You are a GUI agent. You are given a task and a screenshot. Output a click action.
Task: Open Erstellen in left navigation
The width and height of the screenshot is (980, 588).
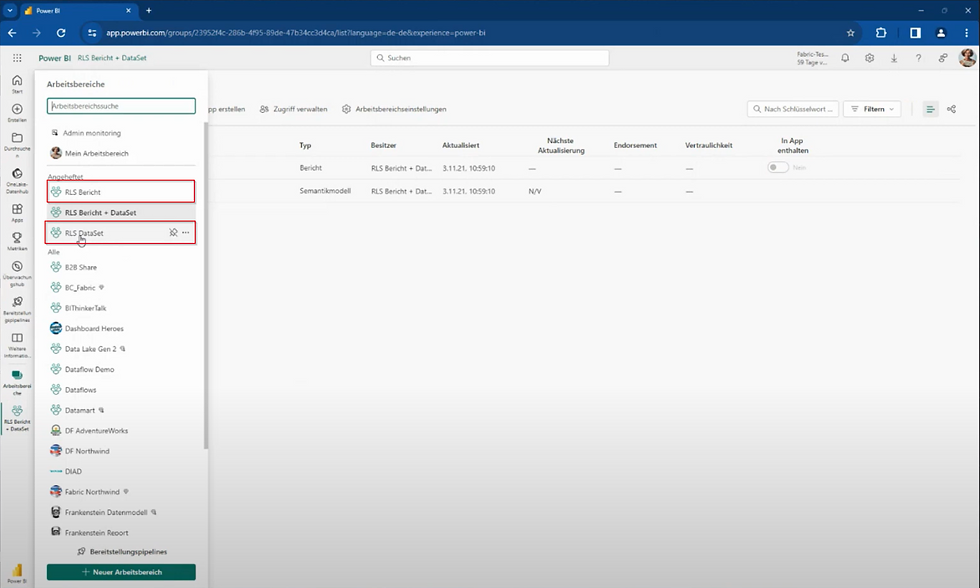[x=17, y=112]
